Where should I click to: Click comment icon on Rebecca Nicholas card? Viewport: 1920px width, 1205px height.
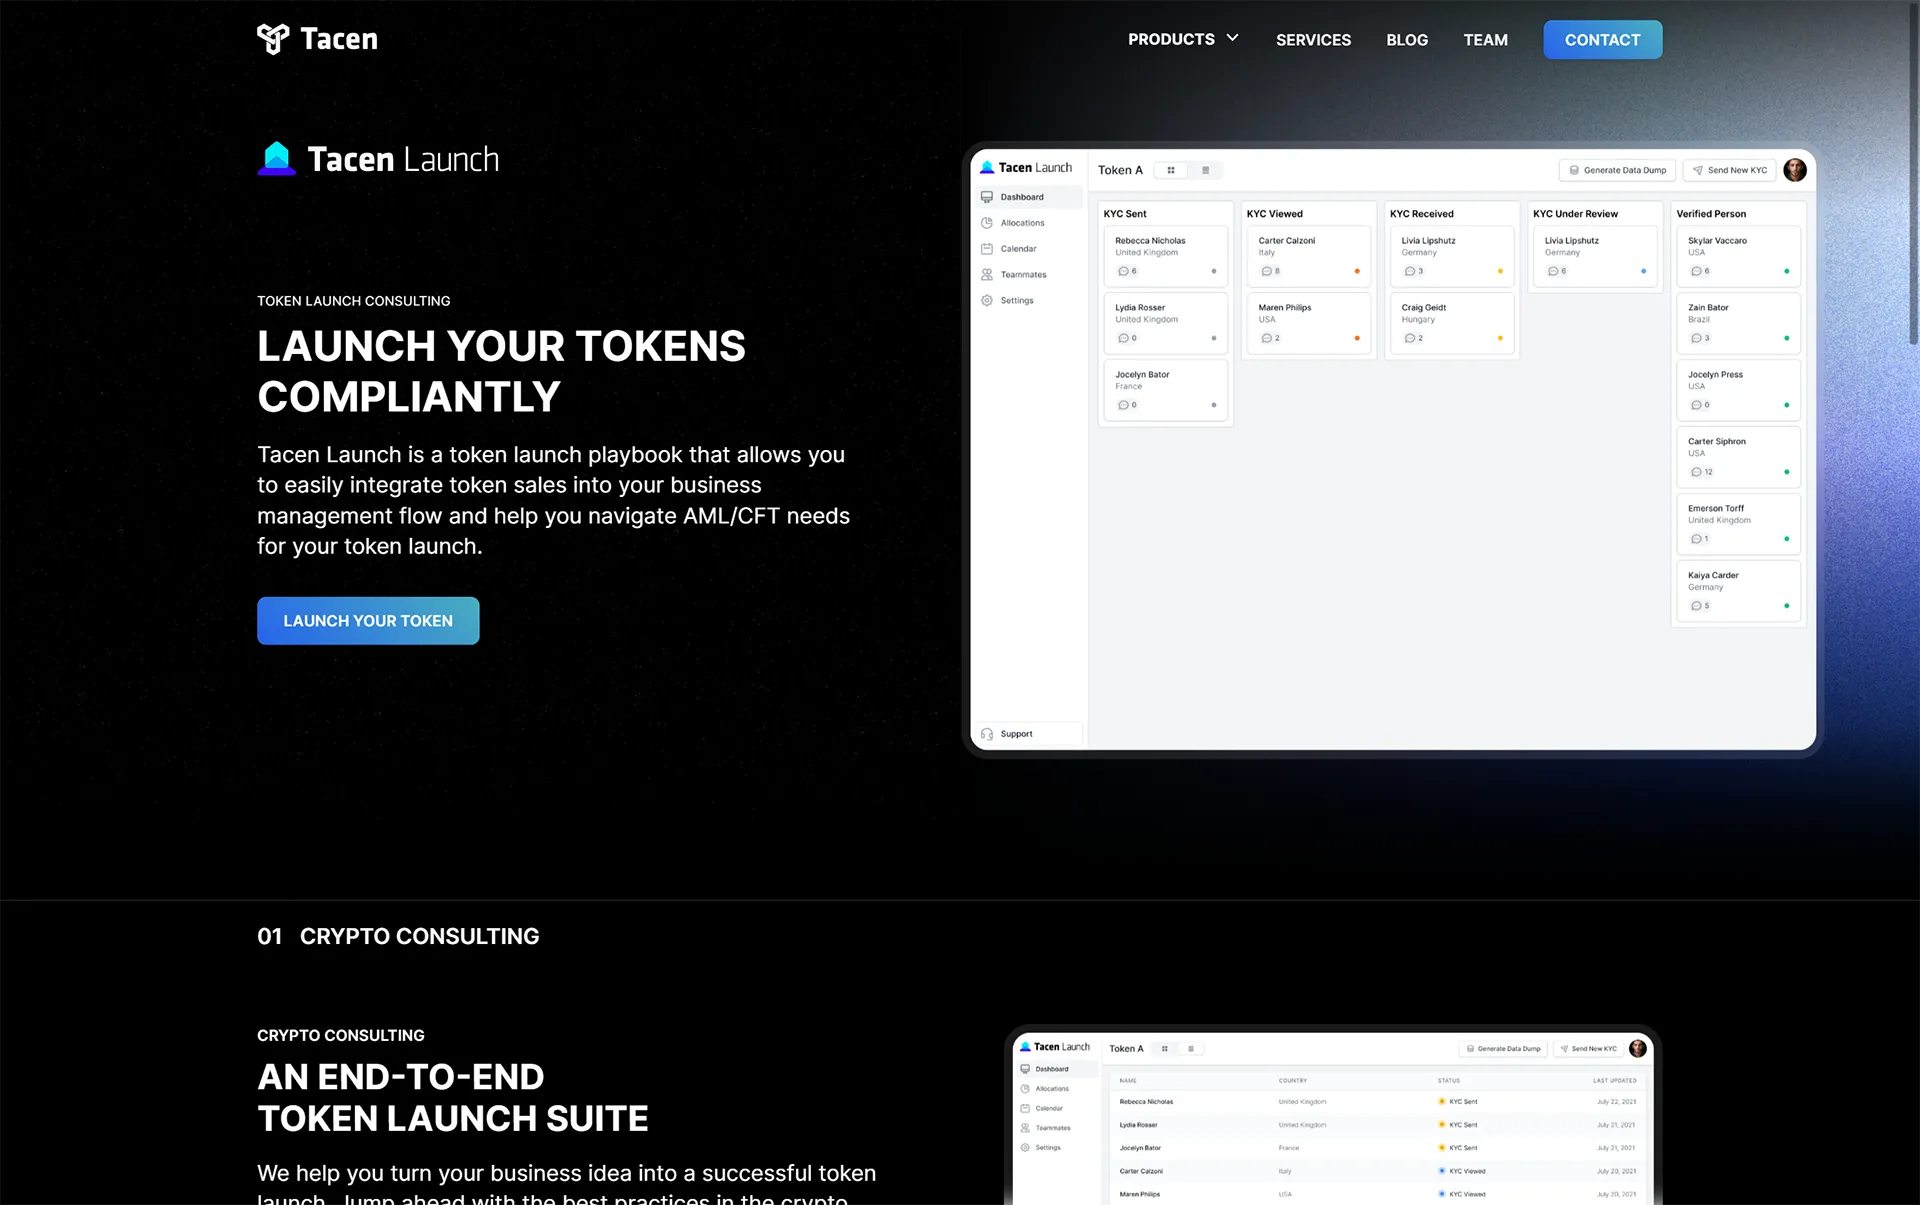tap(1123, 272)
